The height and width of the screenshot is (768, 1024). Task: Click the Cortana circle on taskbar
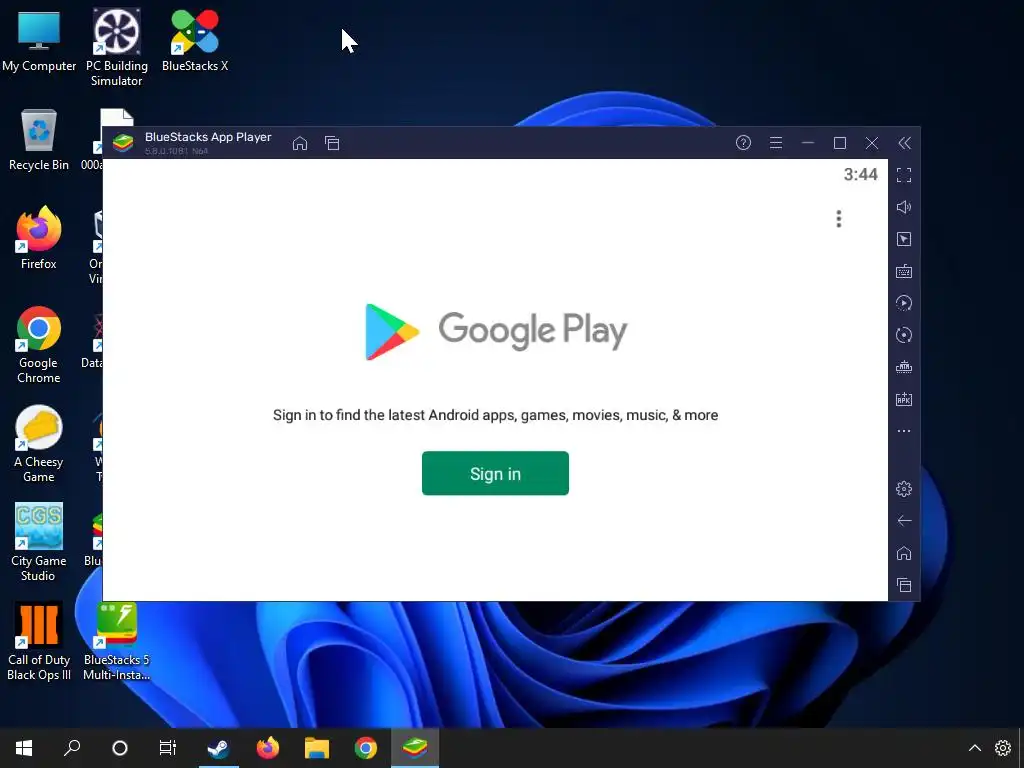(120, 748)
